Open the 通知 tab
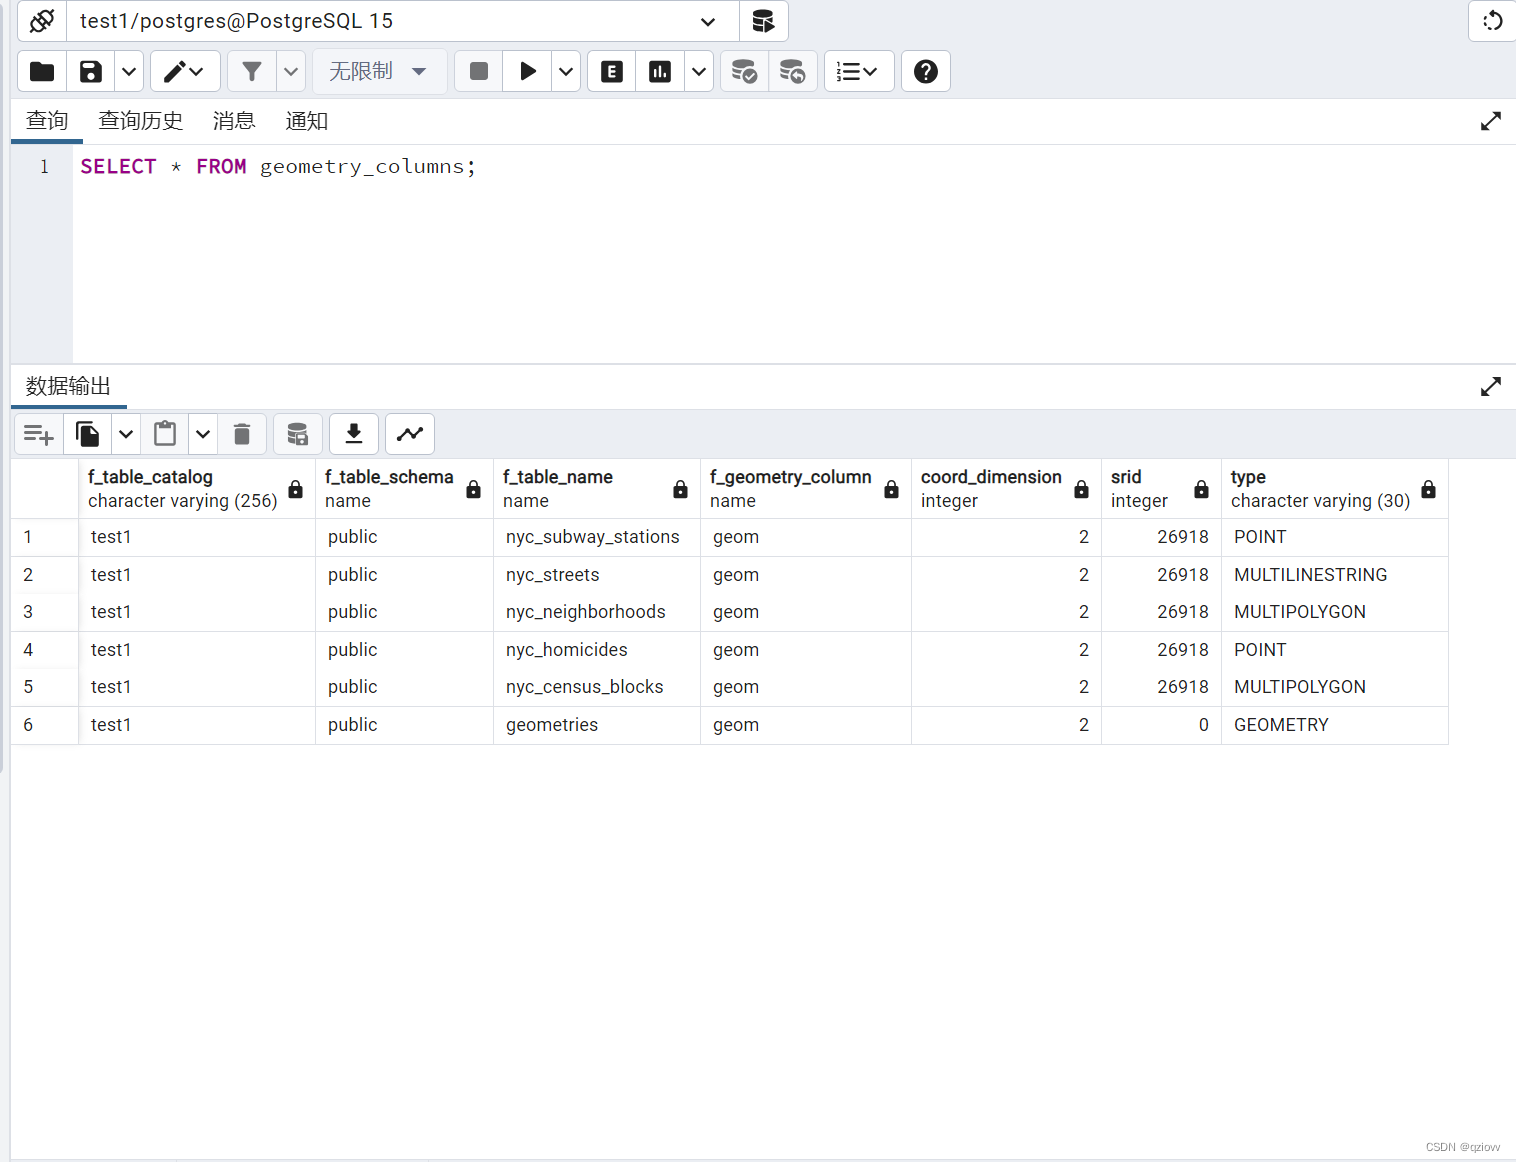 [x=306, y=120]
